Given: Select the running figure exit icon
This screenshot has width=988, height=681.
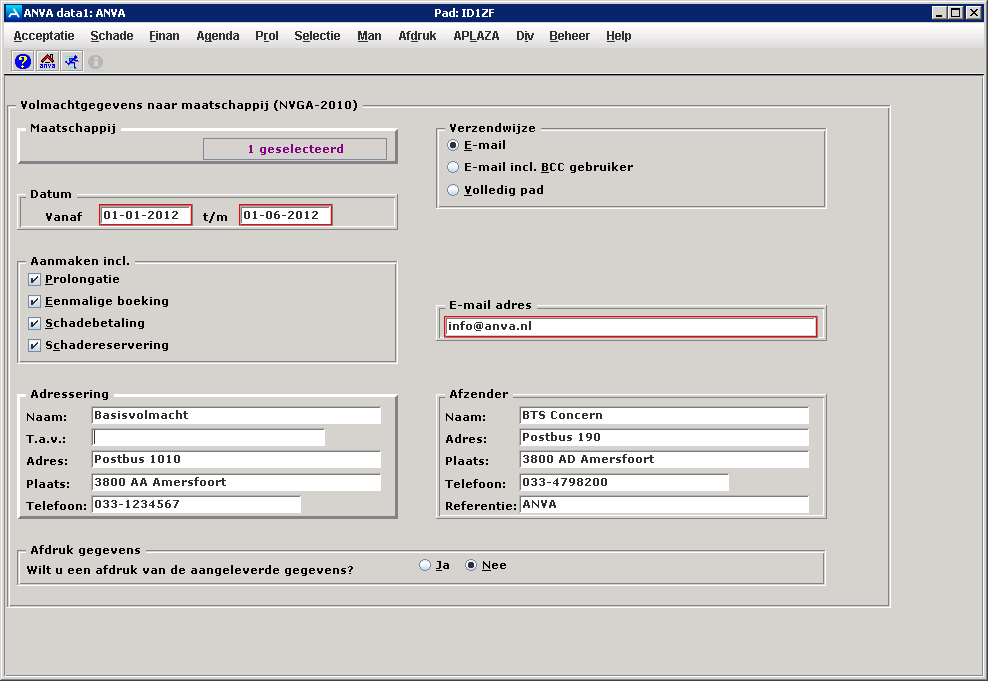Looking at the screenshot, I should pos(71,61).
